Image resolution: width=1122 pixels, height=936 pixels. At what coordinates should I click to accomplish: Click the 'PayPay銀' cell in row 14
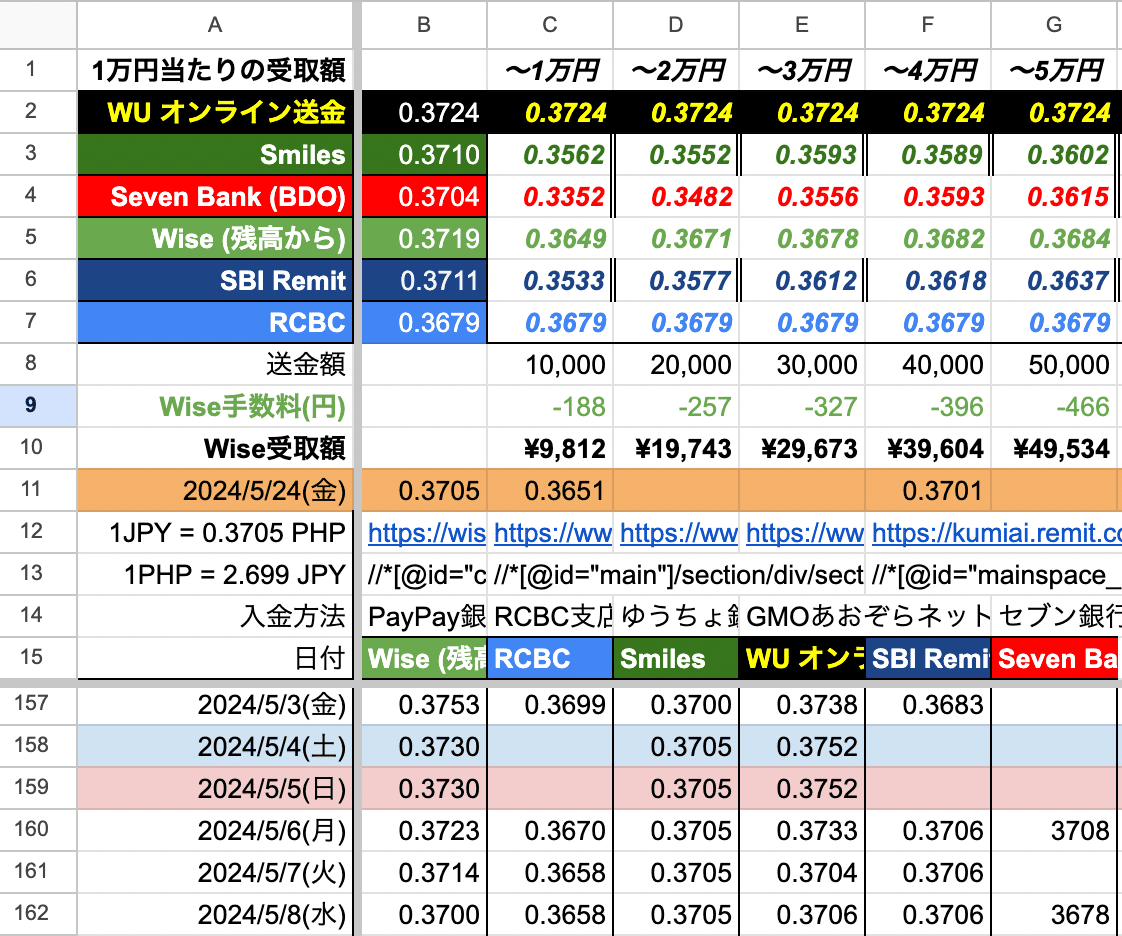point(424,616)
